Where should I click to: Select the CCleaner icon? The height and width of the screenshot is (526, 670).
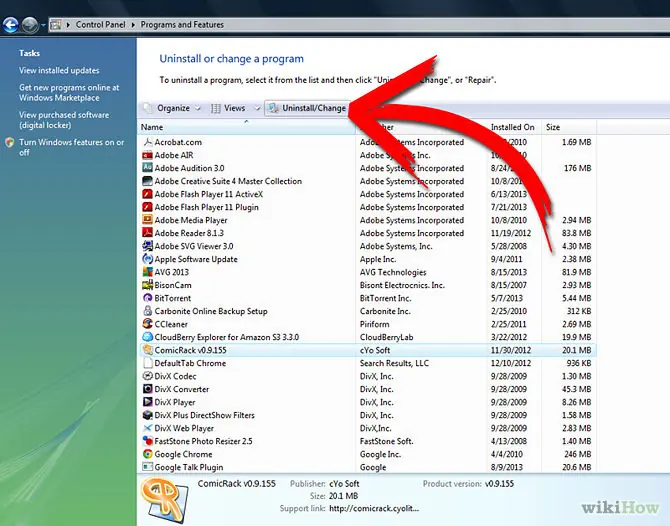pyautogui.click(x=147, y=324)
